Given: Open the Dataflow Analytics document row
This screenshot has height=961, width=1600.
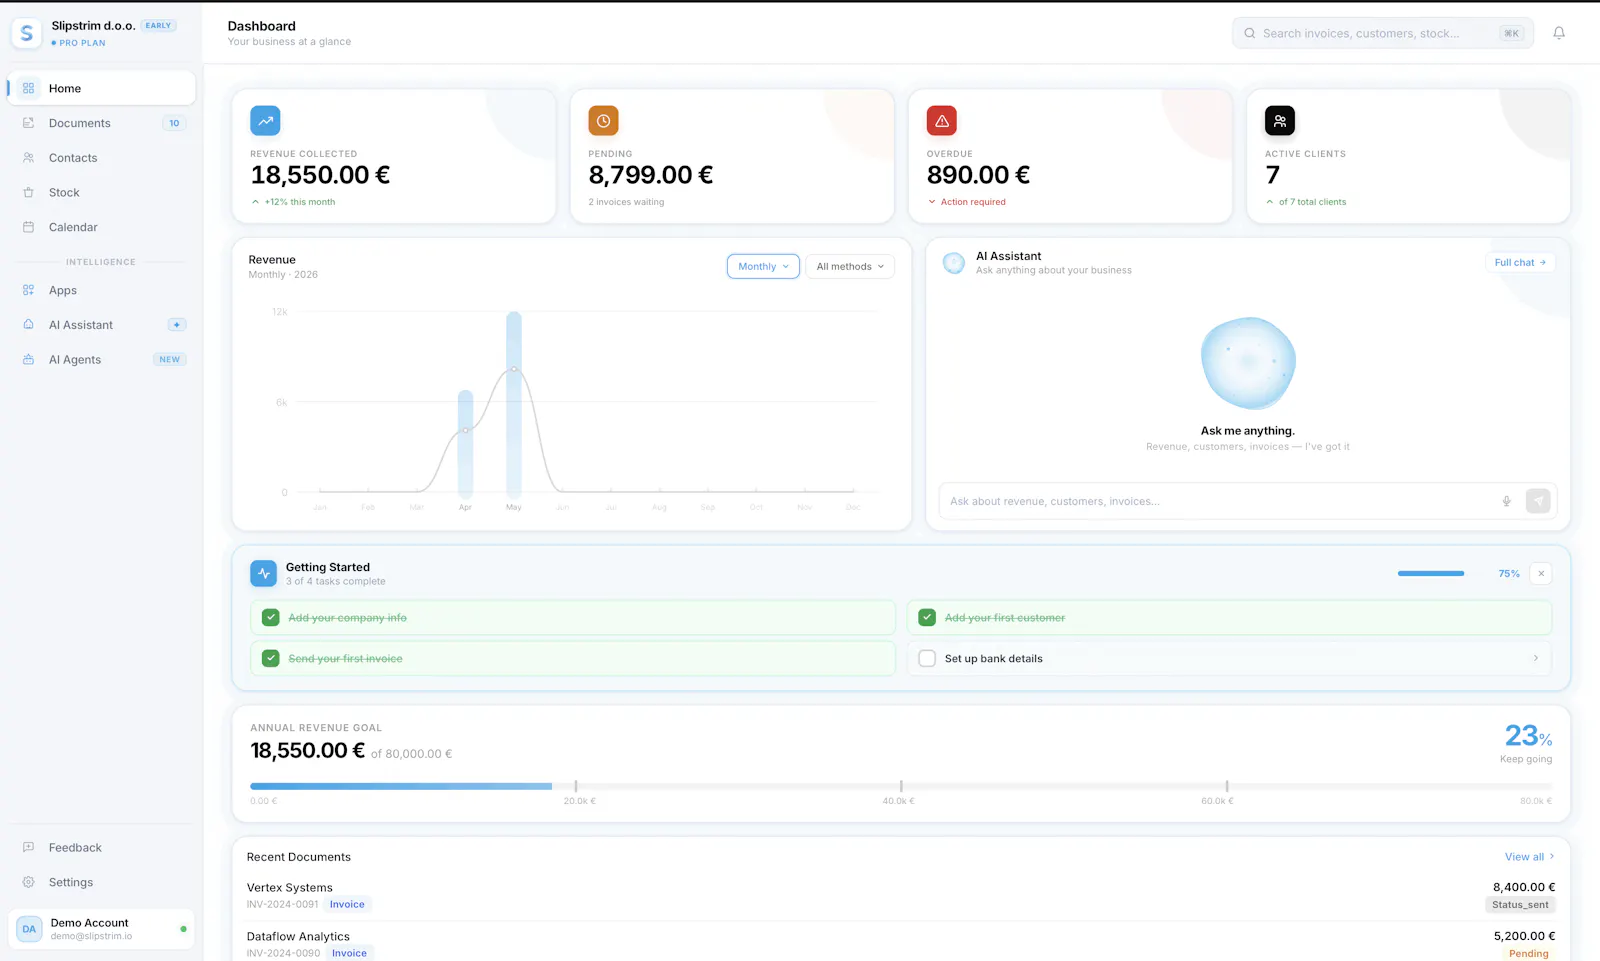Looking at the screenshot, I should click(x=901, y=943).
